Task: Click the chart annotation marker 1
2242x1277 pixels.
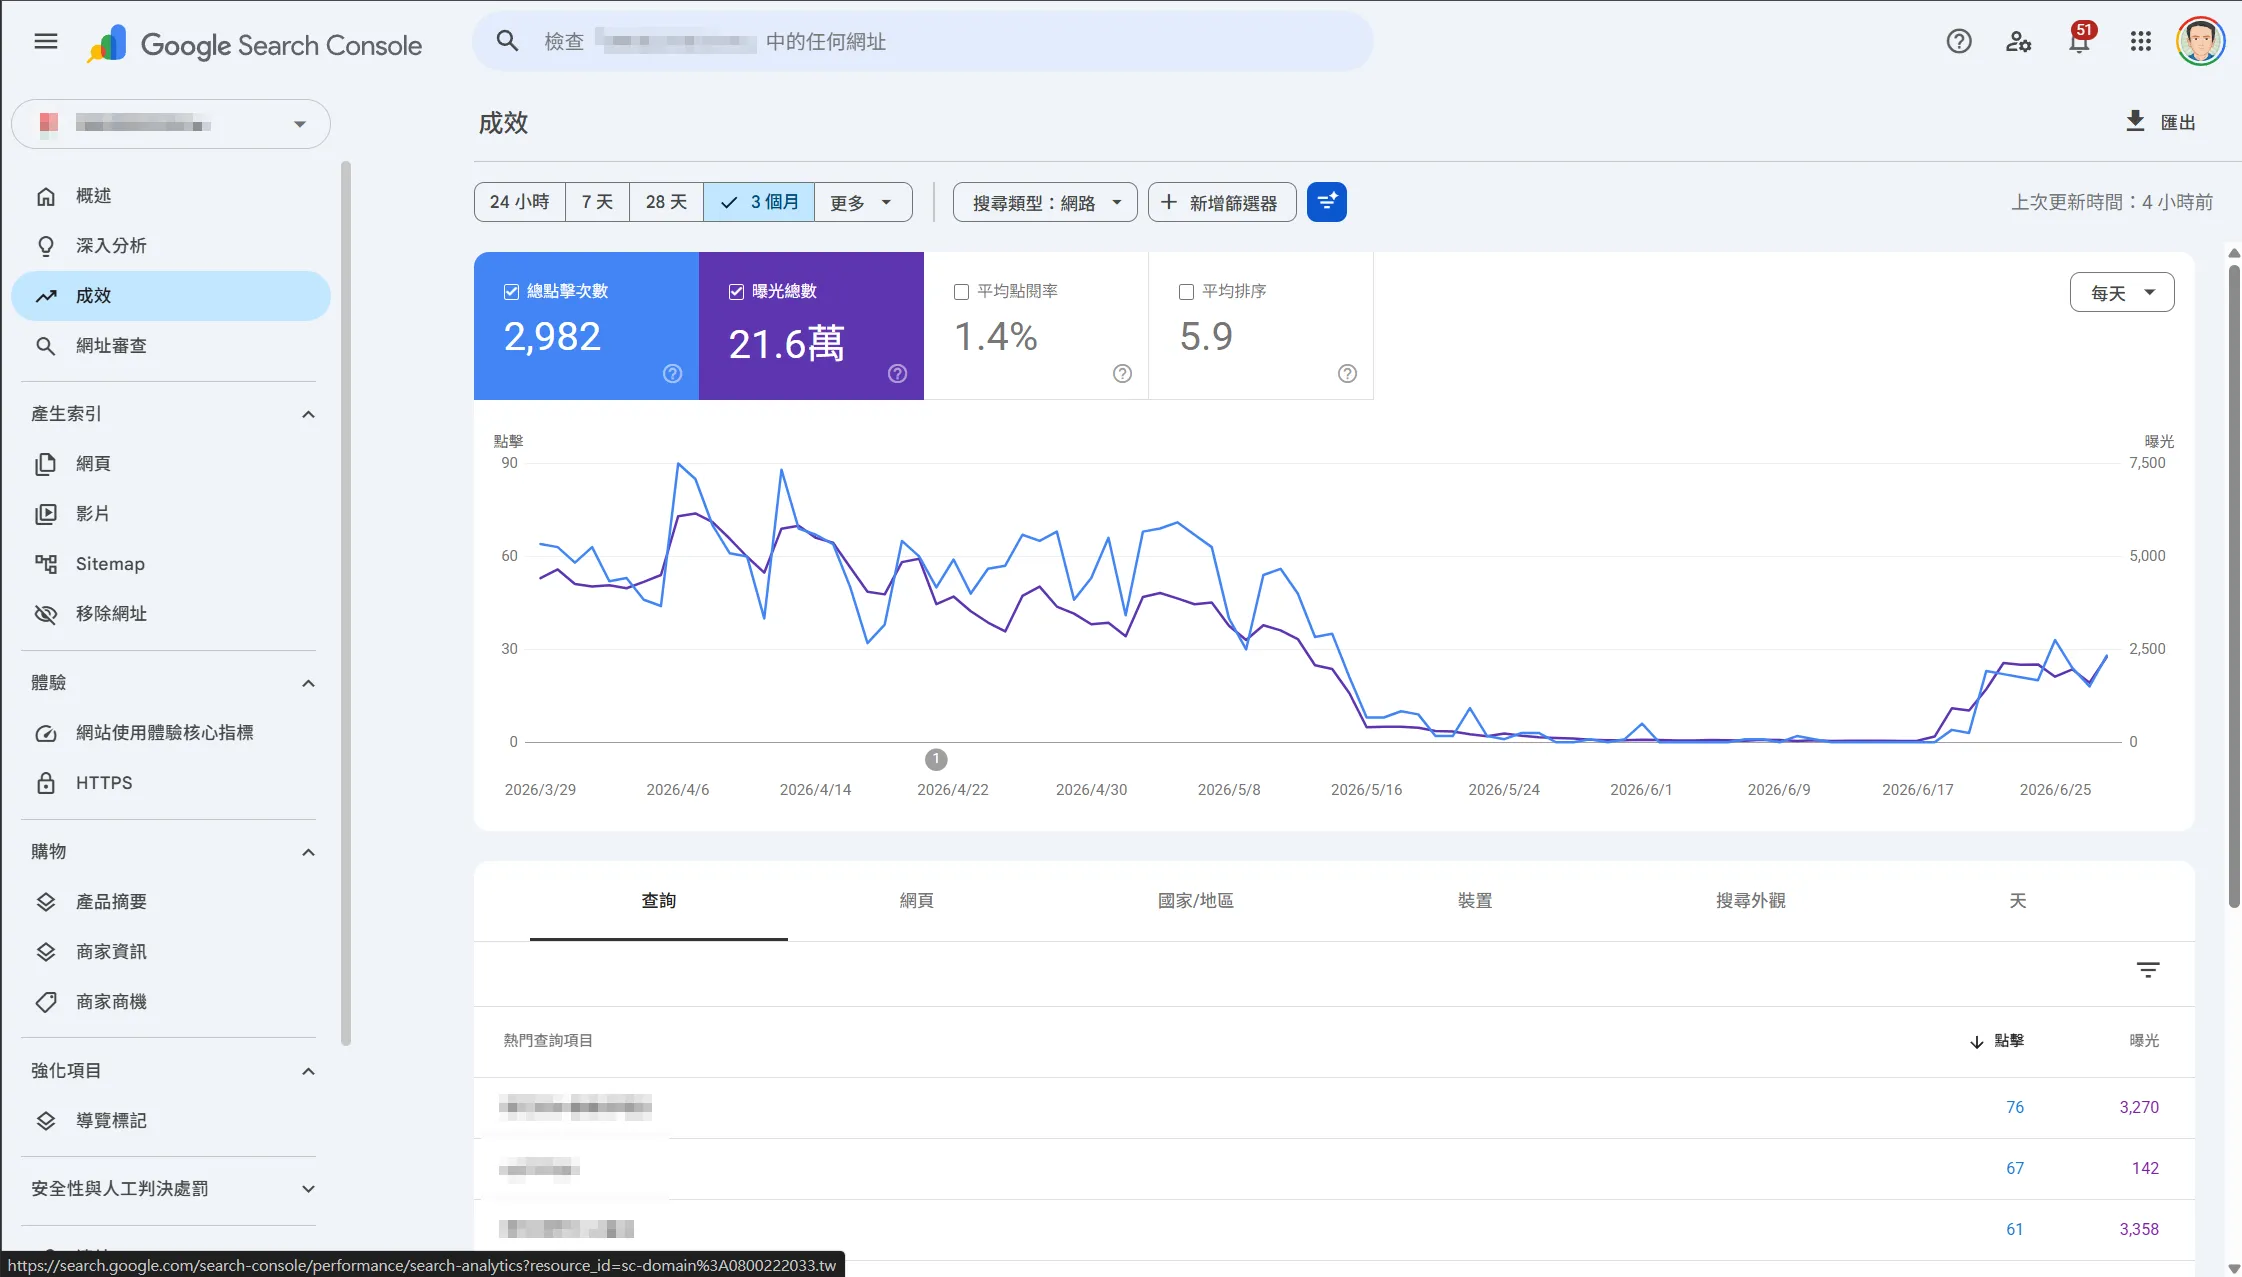Action: coord(936,760)
